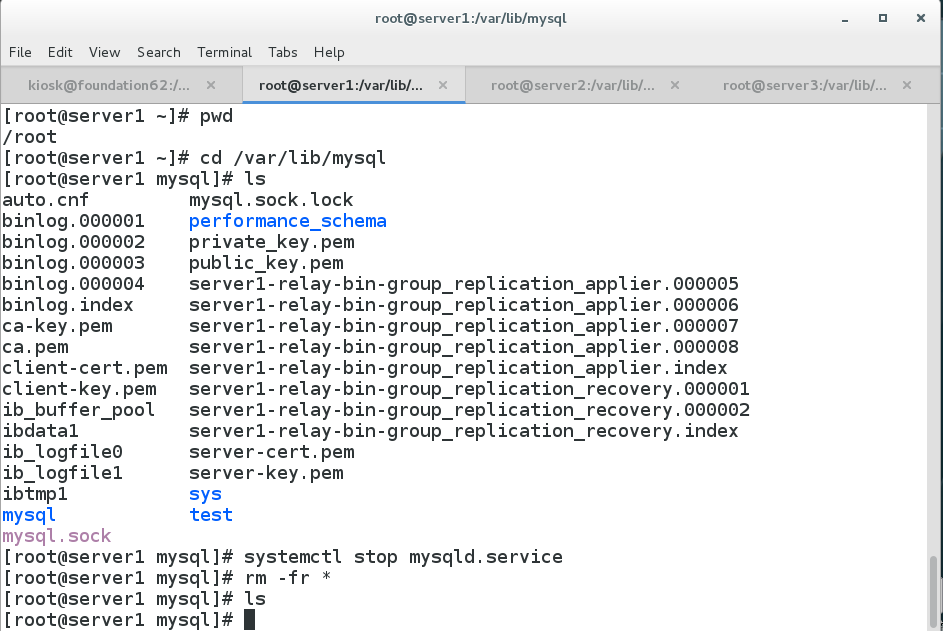Click the ib_logfile1 file name
943x631 pixels.
[63, 473]
